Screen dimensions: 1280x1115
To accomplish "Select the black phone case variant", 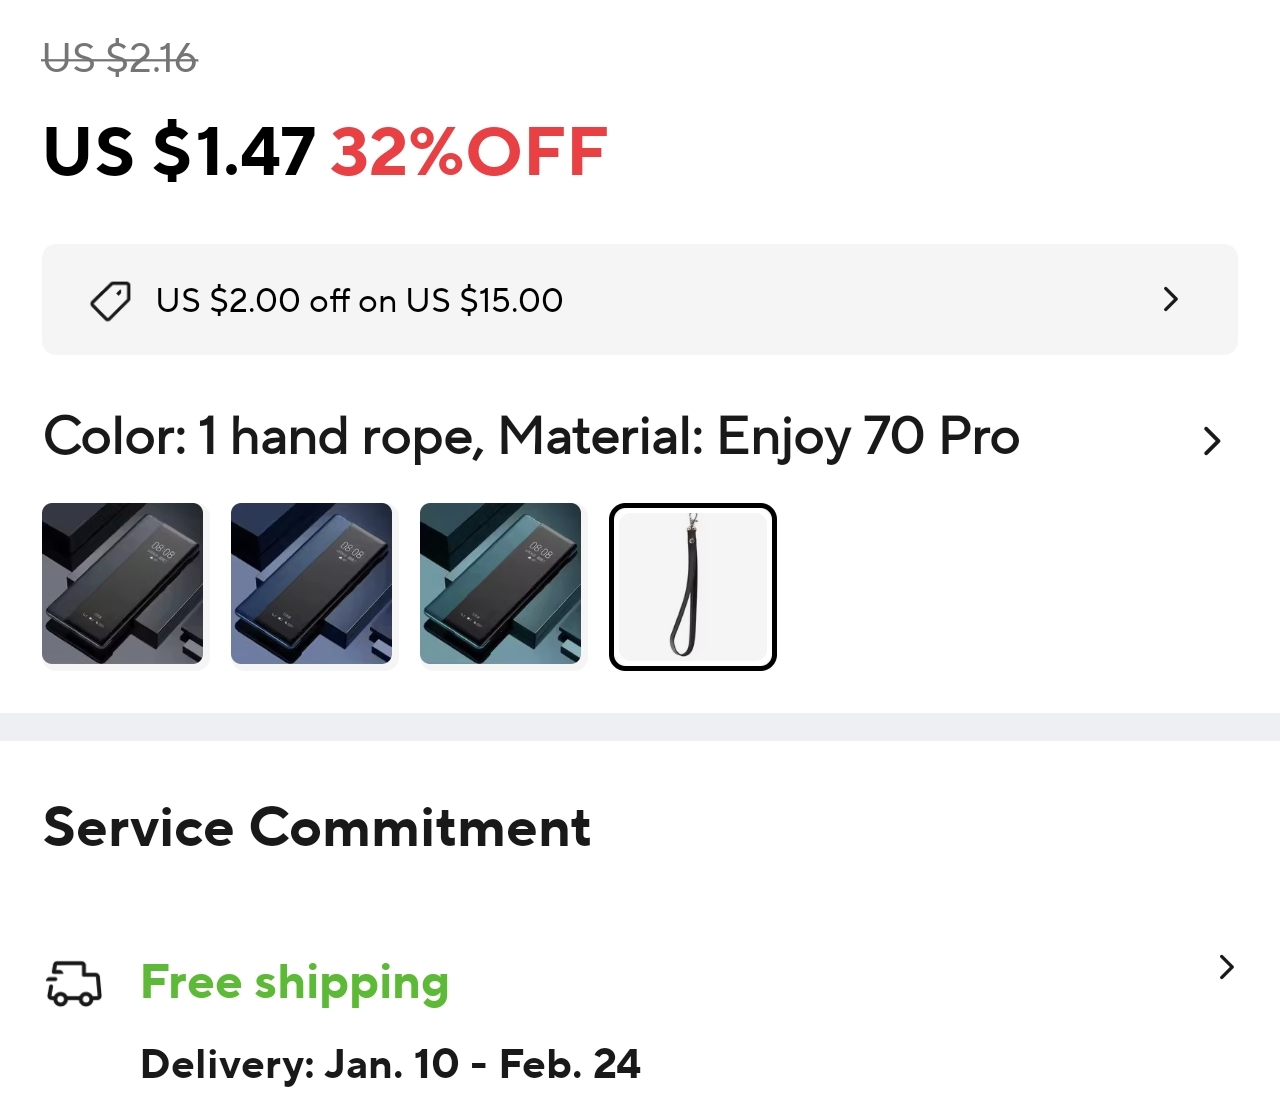I will coord(122,583).
